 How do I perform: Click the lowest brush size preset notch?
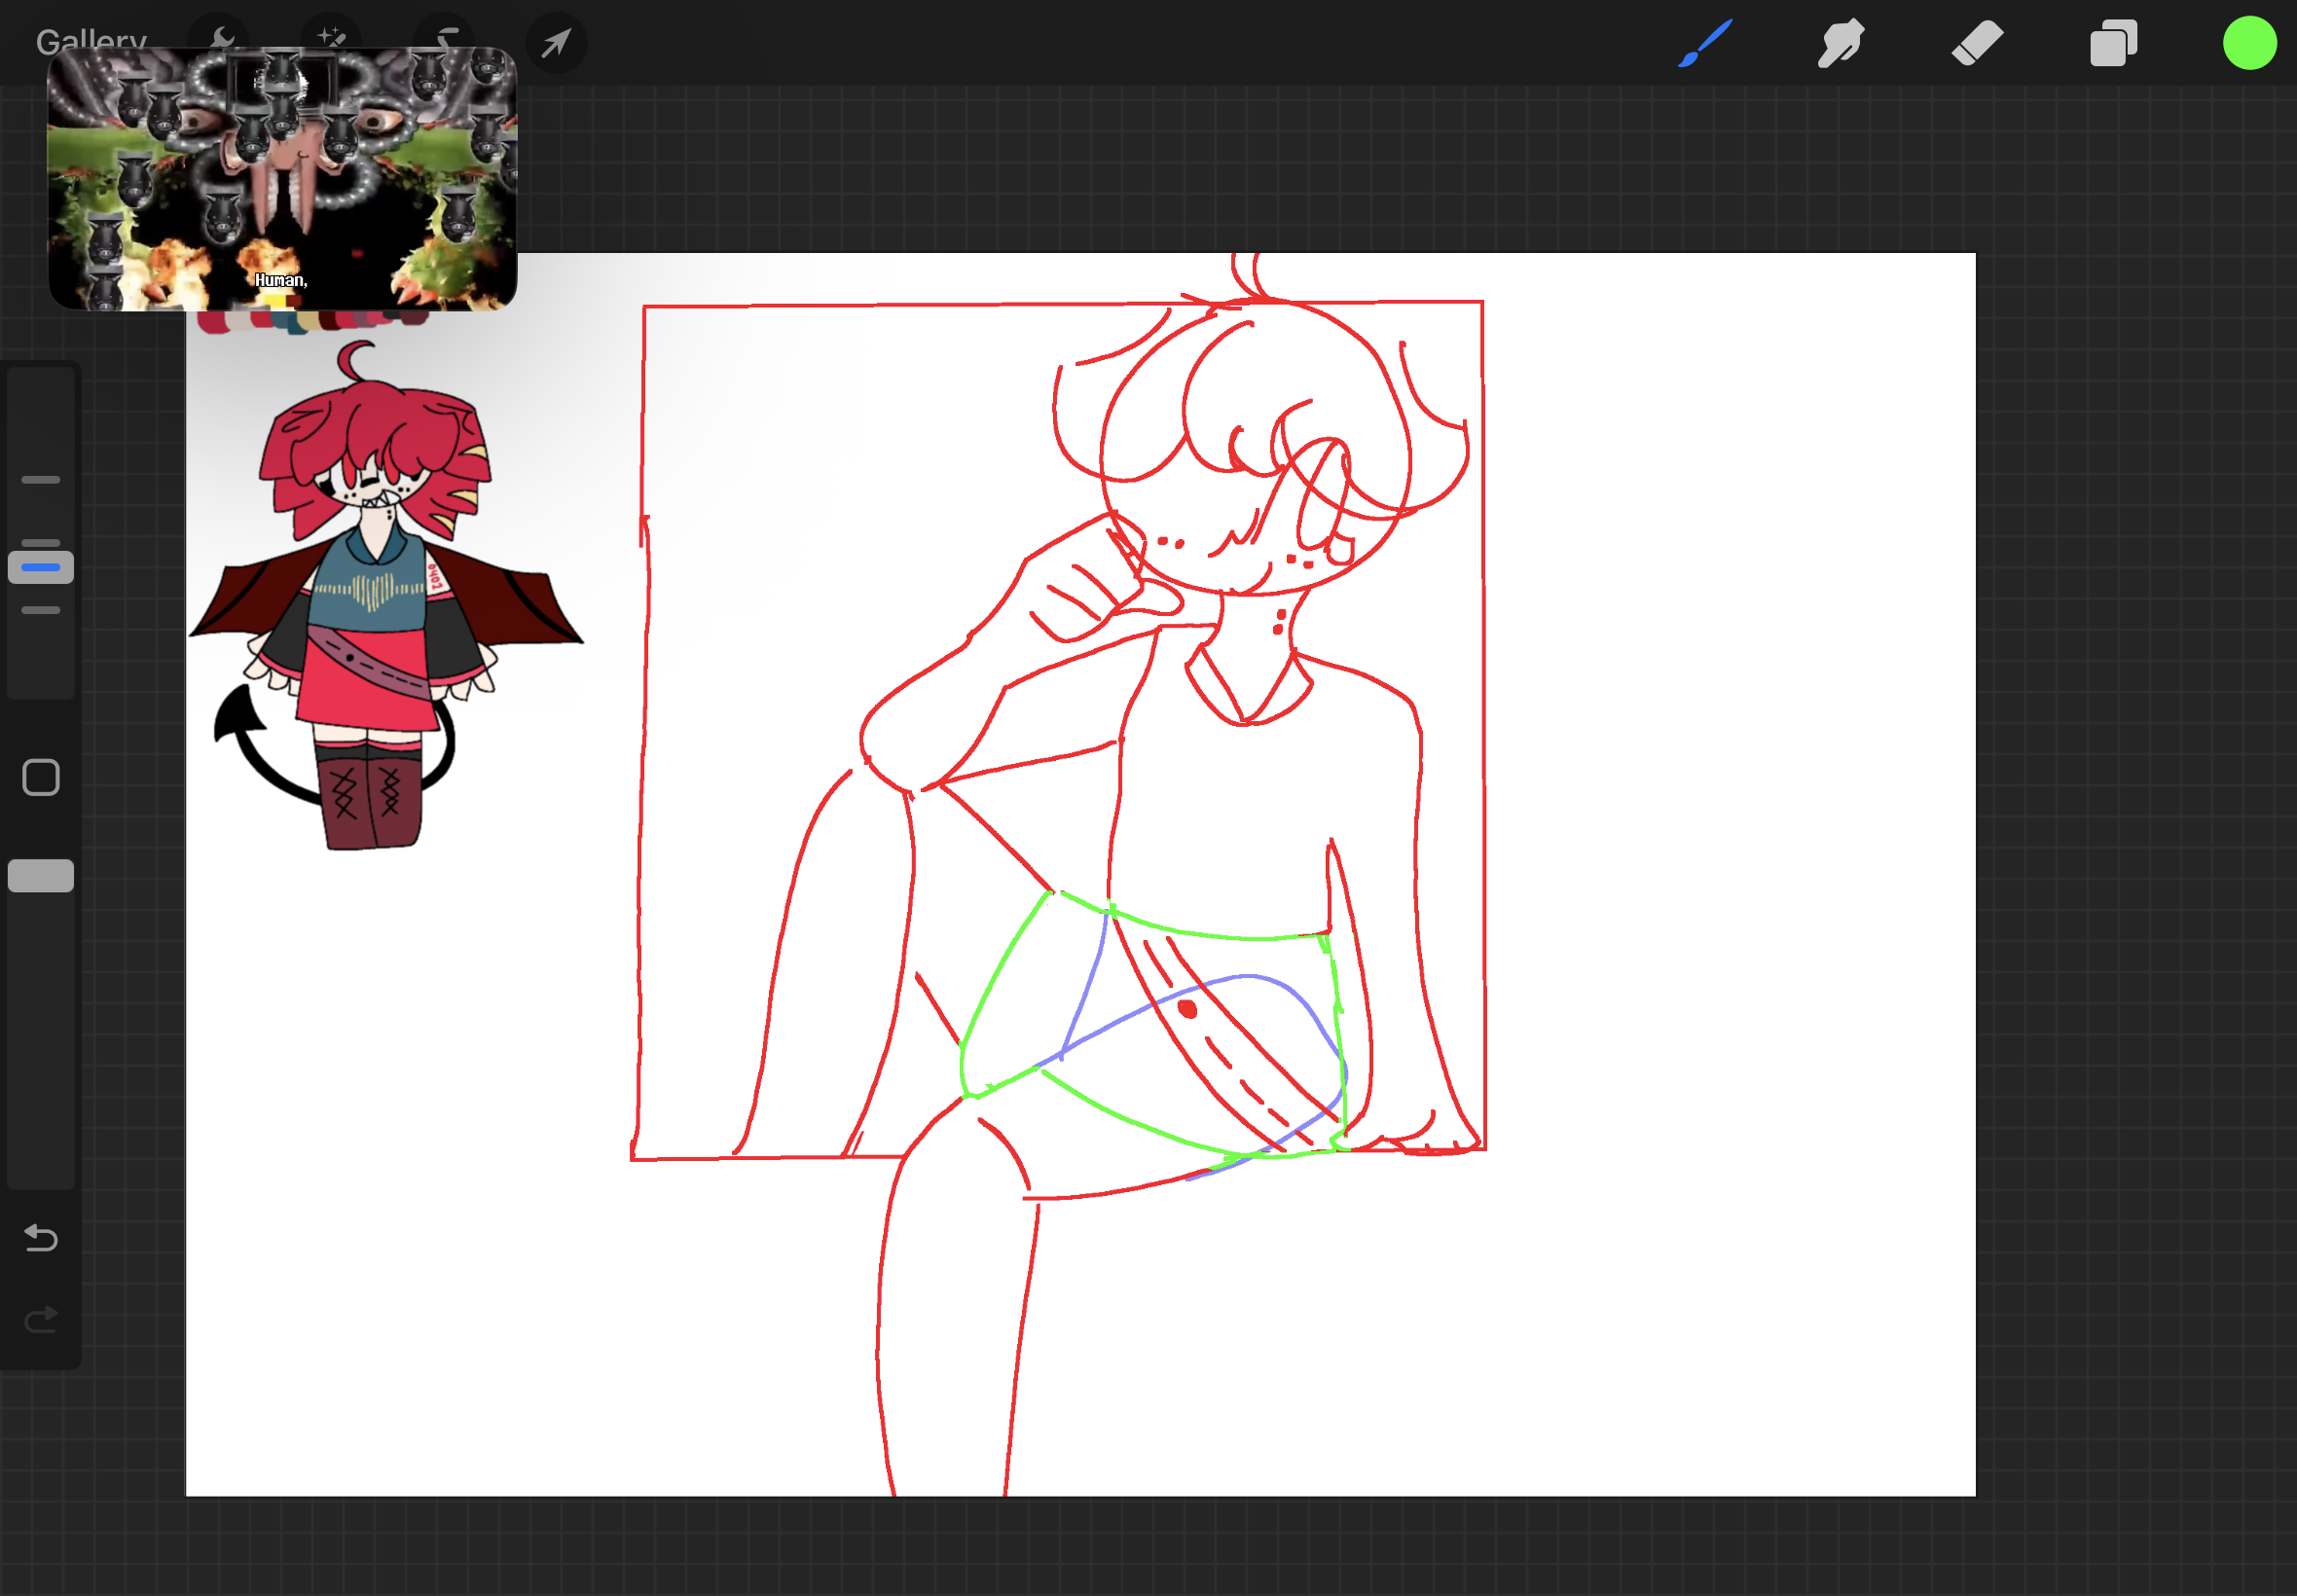41,610
